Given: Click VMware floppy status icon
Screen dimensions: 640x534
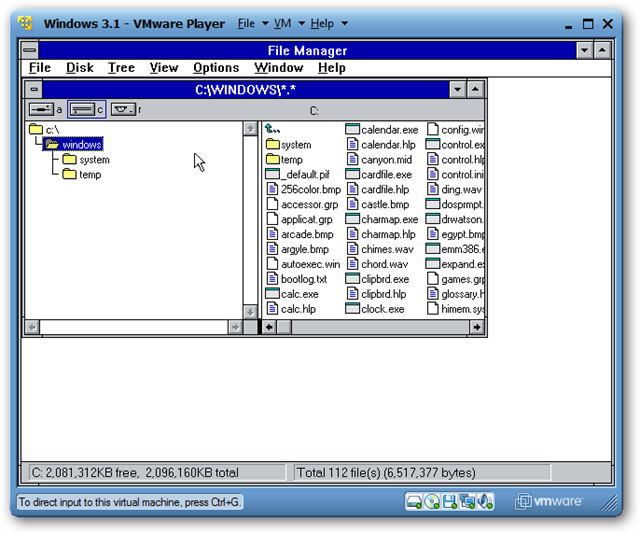Looking at the screenshot, I should pyautogui.click(x=450, y=502).
